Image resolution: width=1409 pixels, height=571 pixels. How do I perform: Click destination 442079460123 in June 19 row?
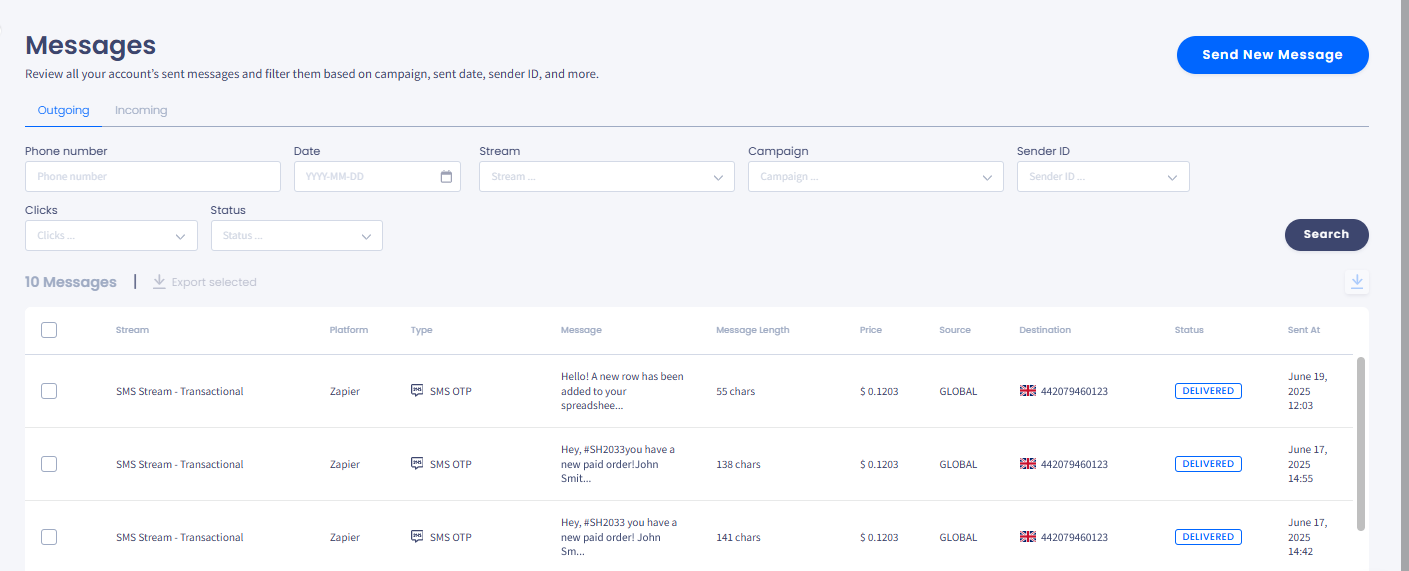click(1074, 391)
